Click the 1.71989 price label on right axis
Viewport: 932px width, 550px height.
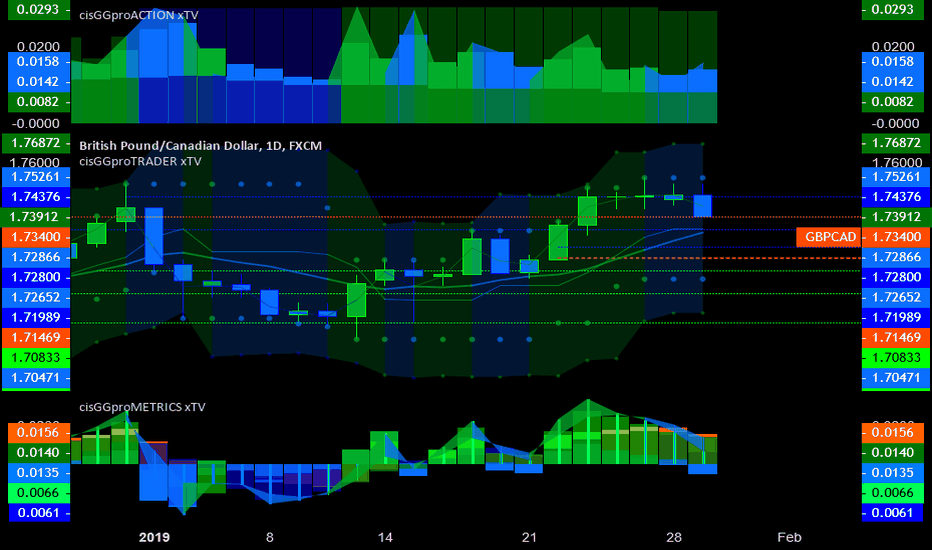tap(896, 318)
